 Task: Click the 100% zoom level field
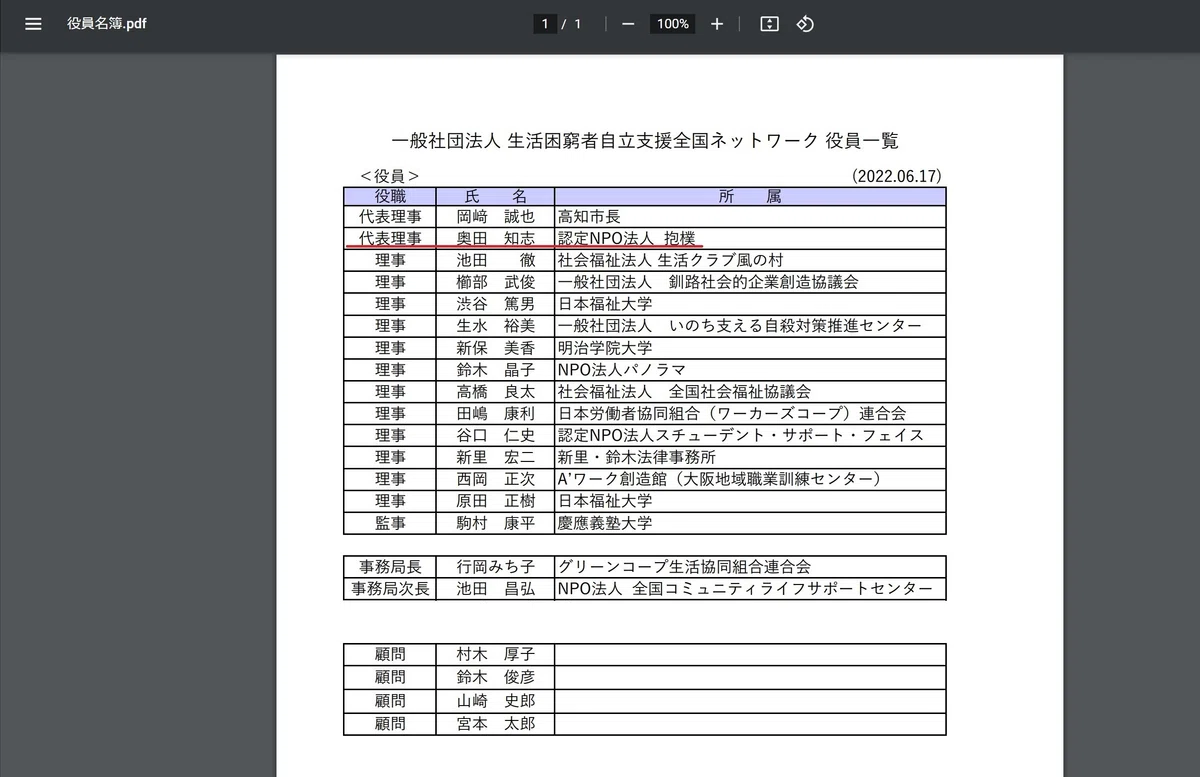coord(673,24)
